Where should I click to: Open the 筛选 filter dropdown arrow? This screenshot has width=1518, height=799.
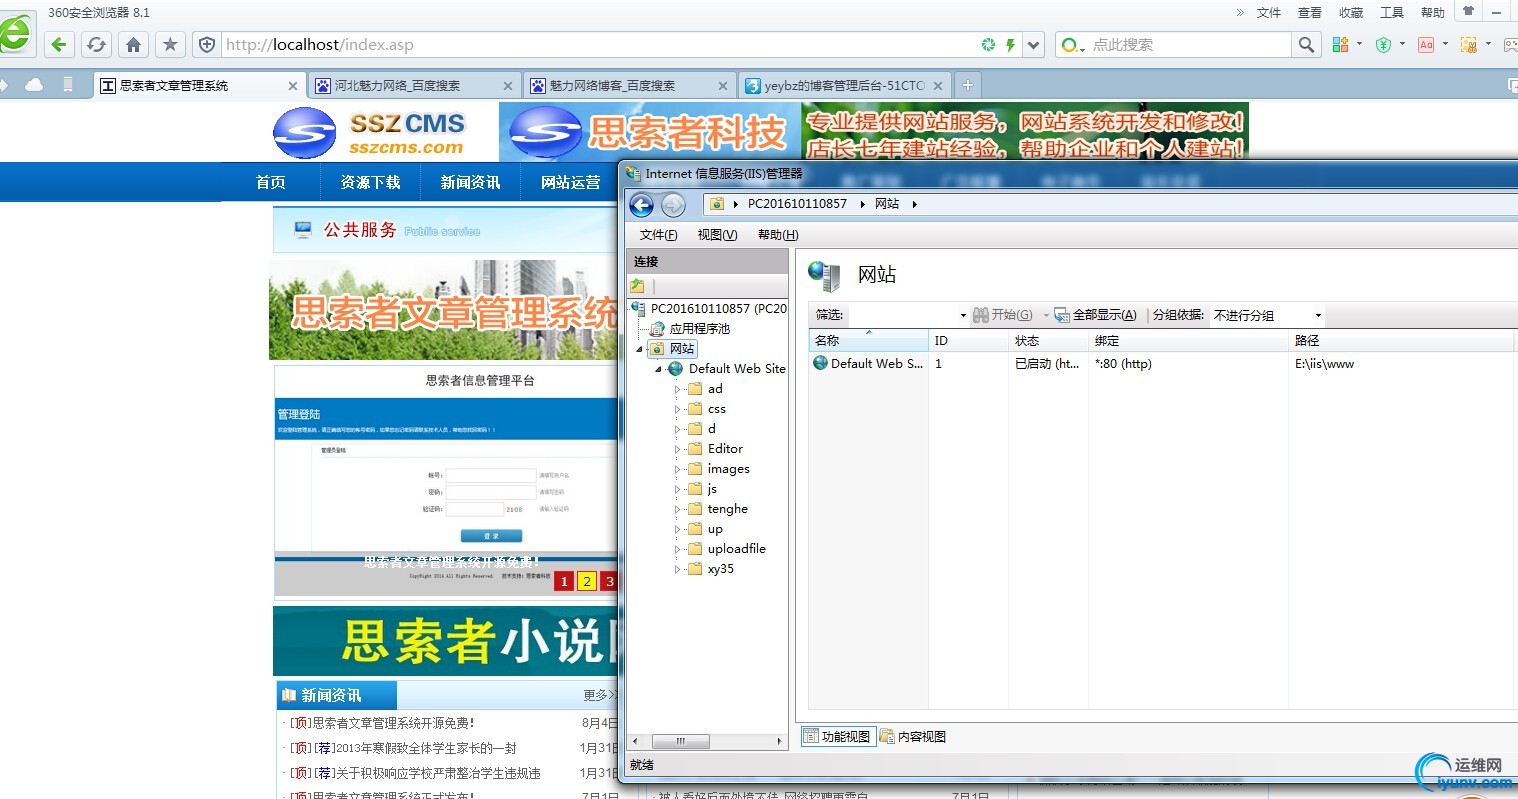click(x=963, y=316)
